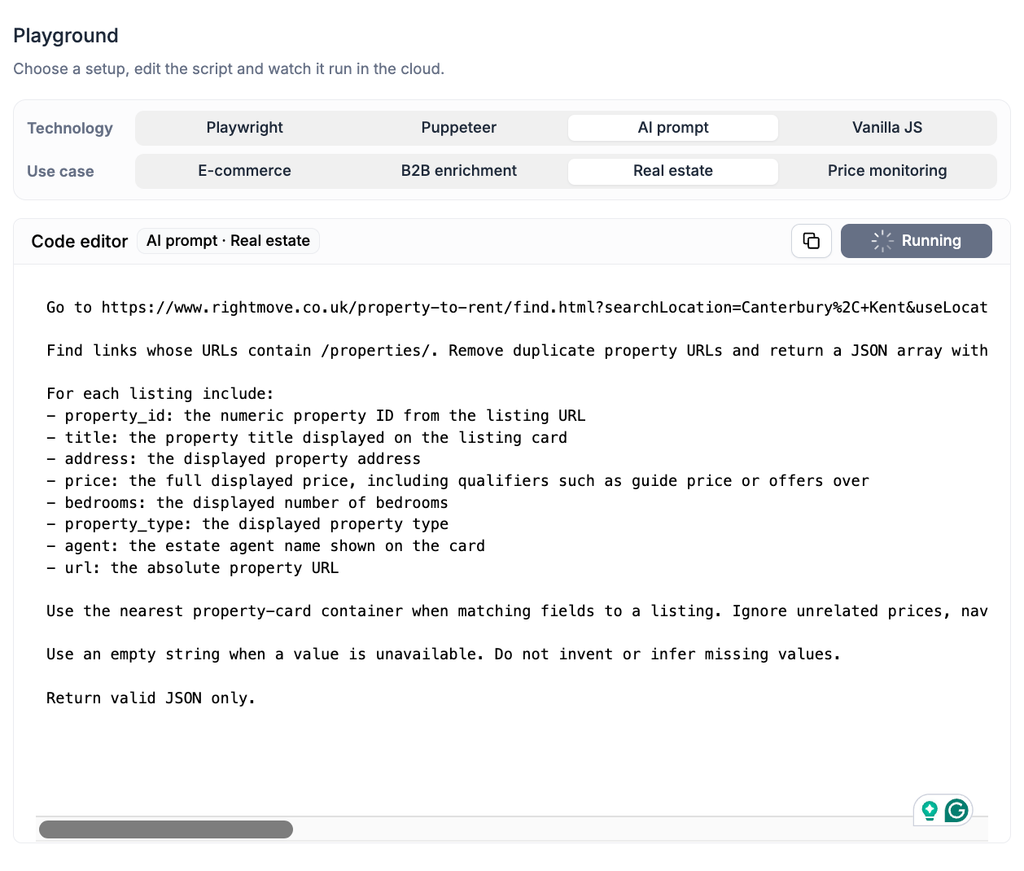
Task: Click the 'url: the absolute property URL' line
Action: click(x=192, y=568)
